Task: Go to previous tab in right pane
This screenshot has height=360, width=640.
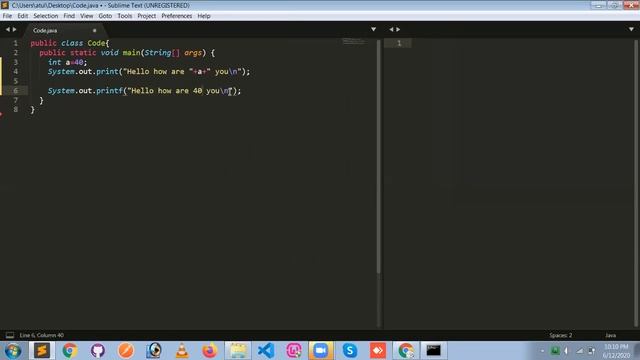Action: tap(391, 29)
